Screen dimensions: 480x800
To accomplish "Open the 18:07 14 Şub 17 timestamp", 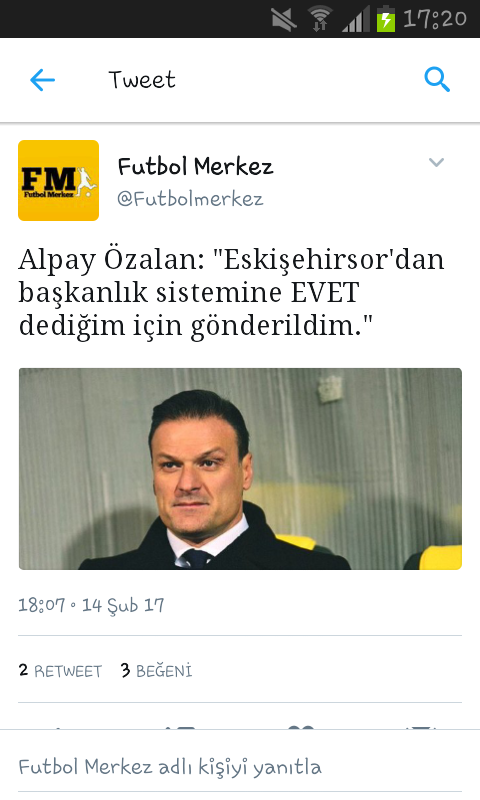I will (x=91, y=605).
